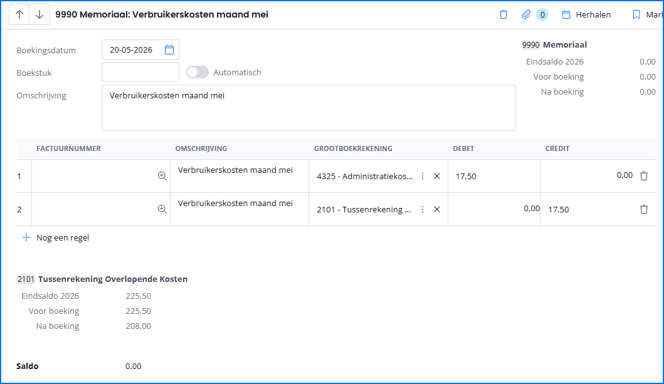Clear the 4325 Administratiekosten account
This screenshot has width=664, height=384.
(x=437, y=176)
